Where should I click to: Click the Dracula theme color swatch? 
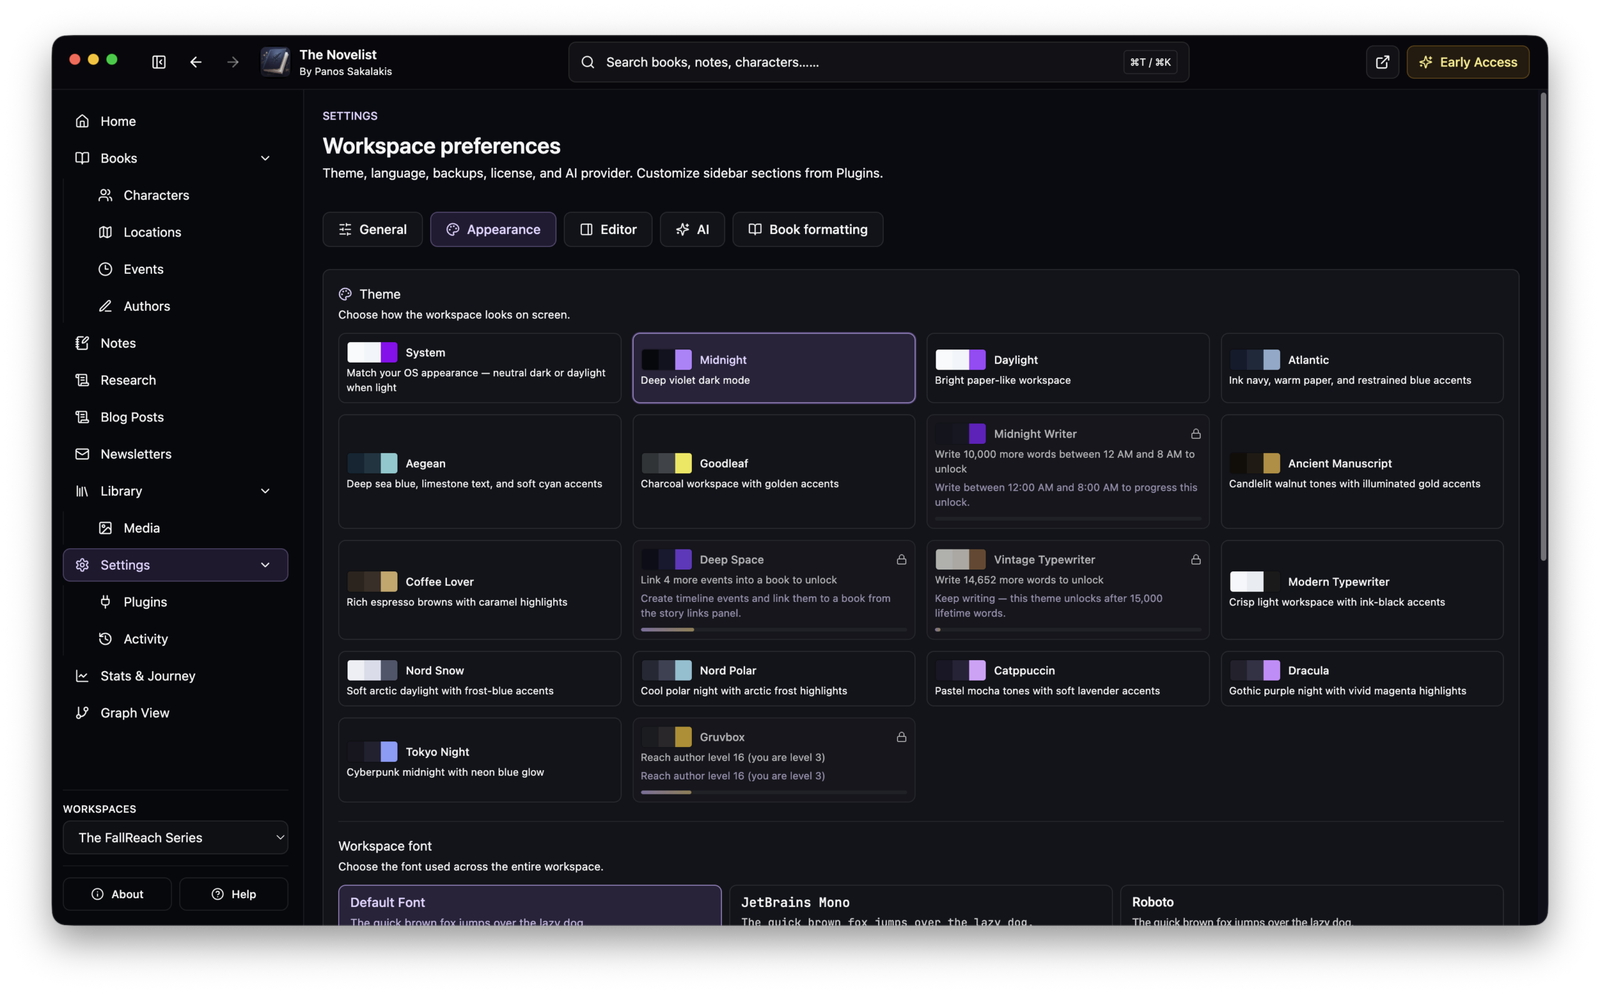(1255, 670)
